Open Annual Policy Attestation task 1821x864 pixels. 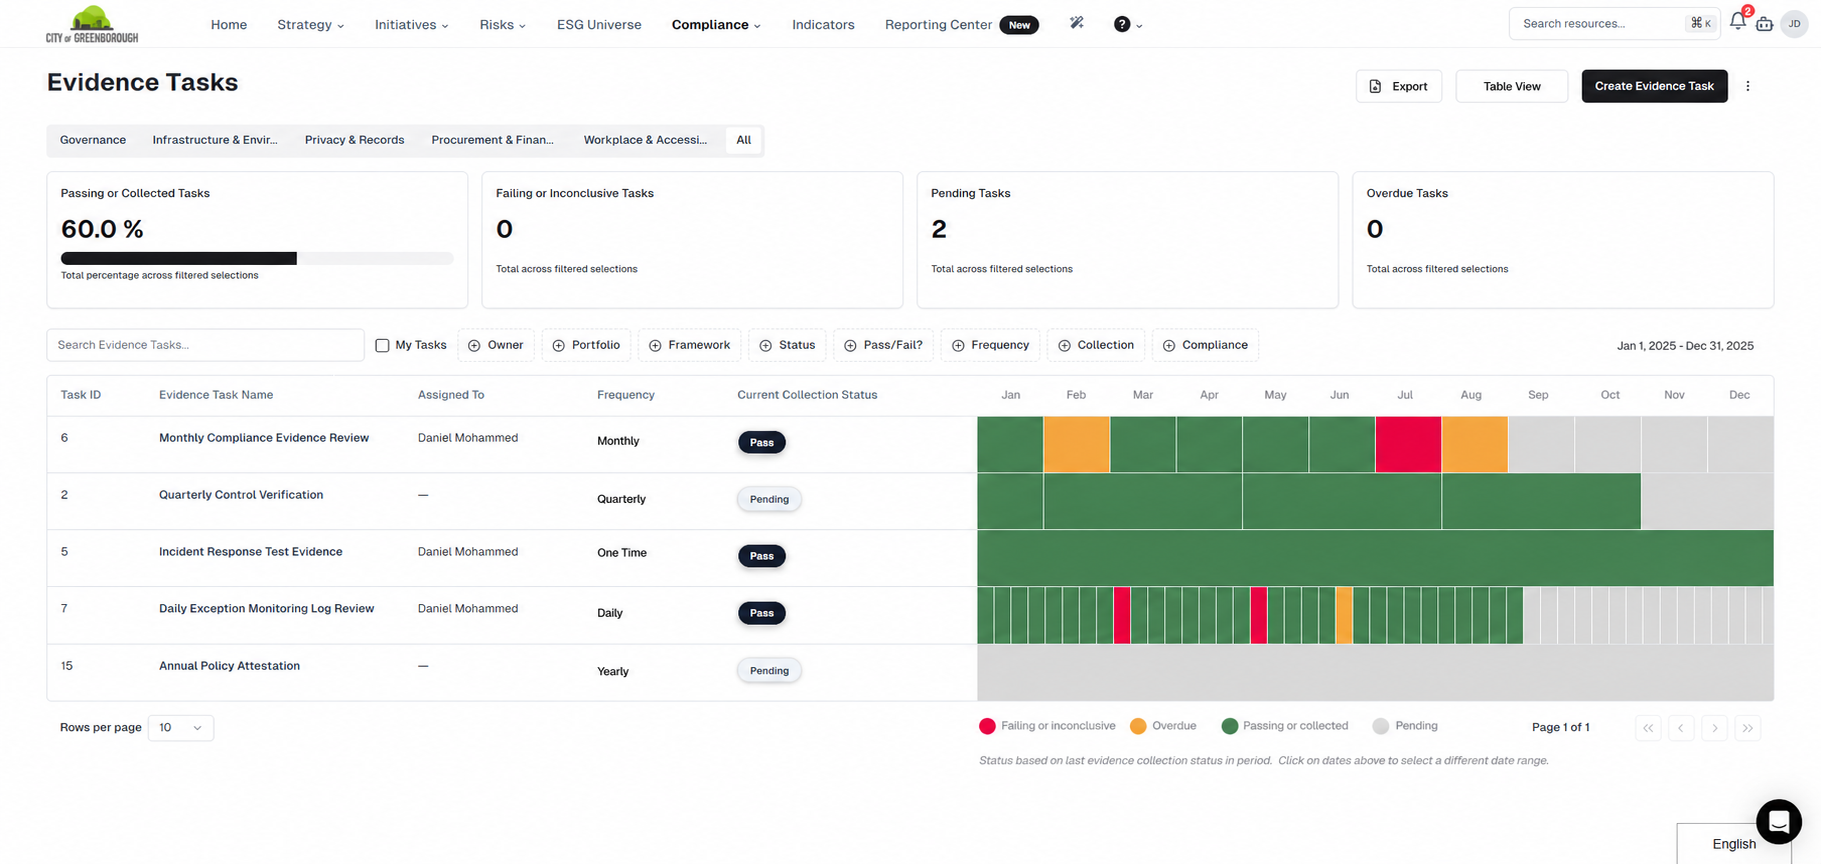(230, 666)
